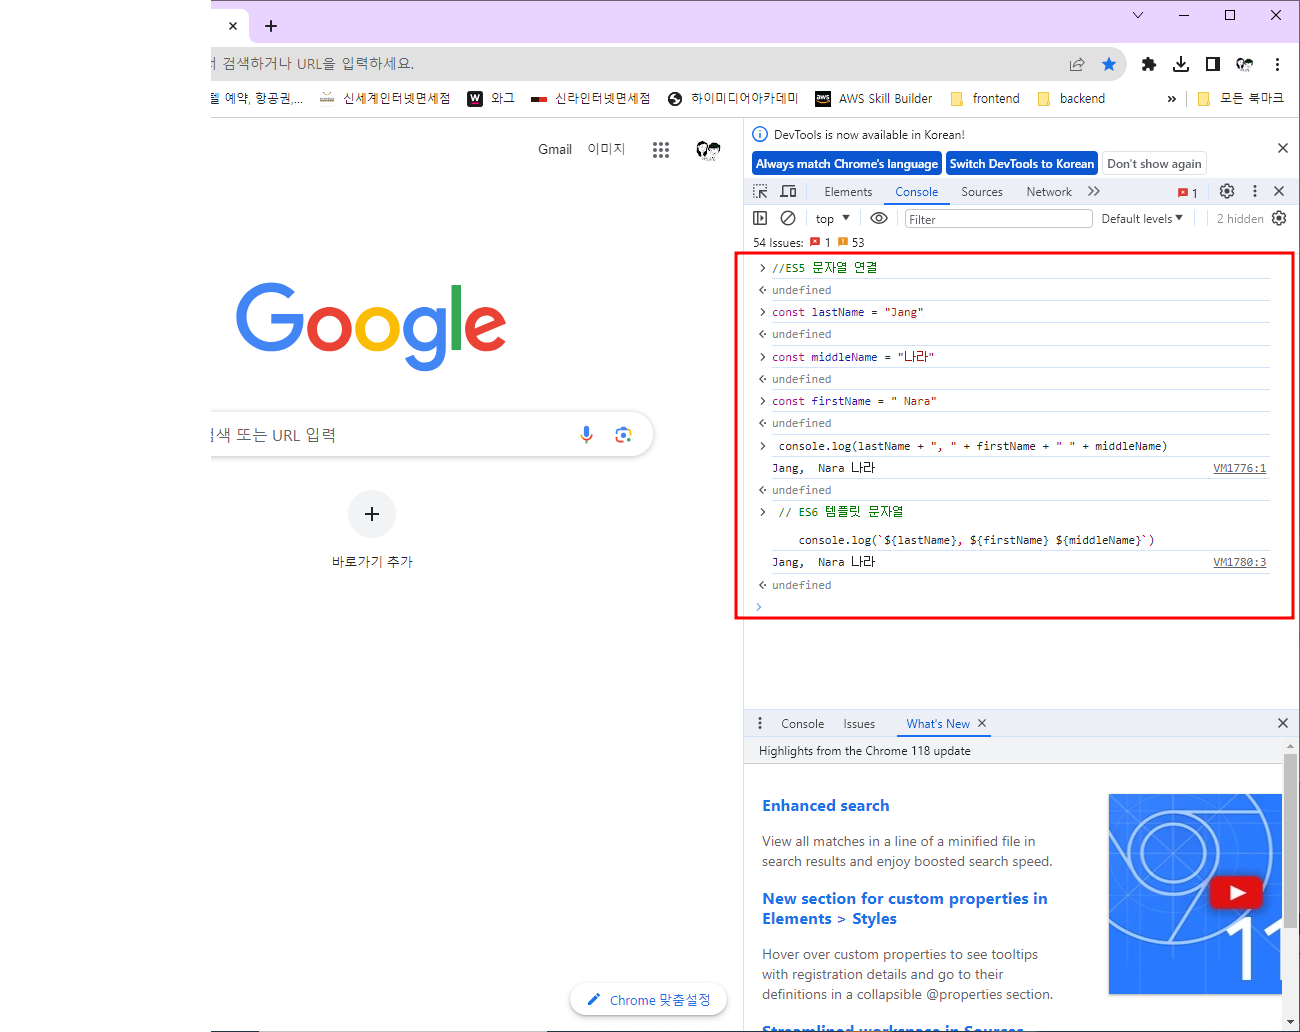Click Switch DevTools to Korean
This screenshot has width=1300, height=1032.
point(1022,164)
